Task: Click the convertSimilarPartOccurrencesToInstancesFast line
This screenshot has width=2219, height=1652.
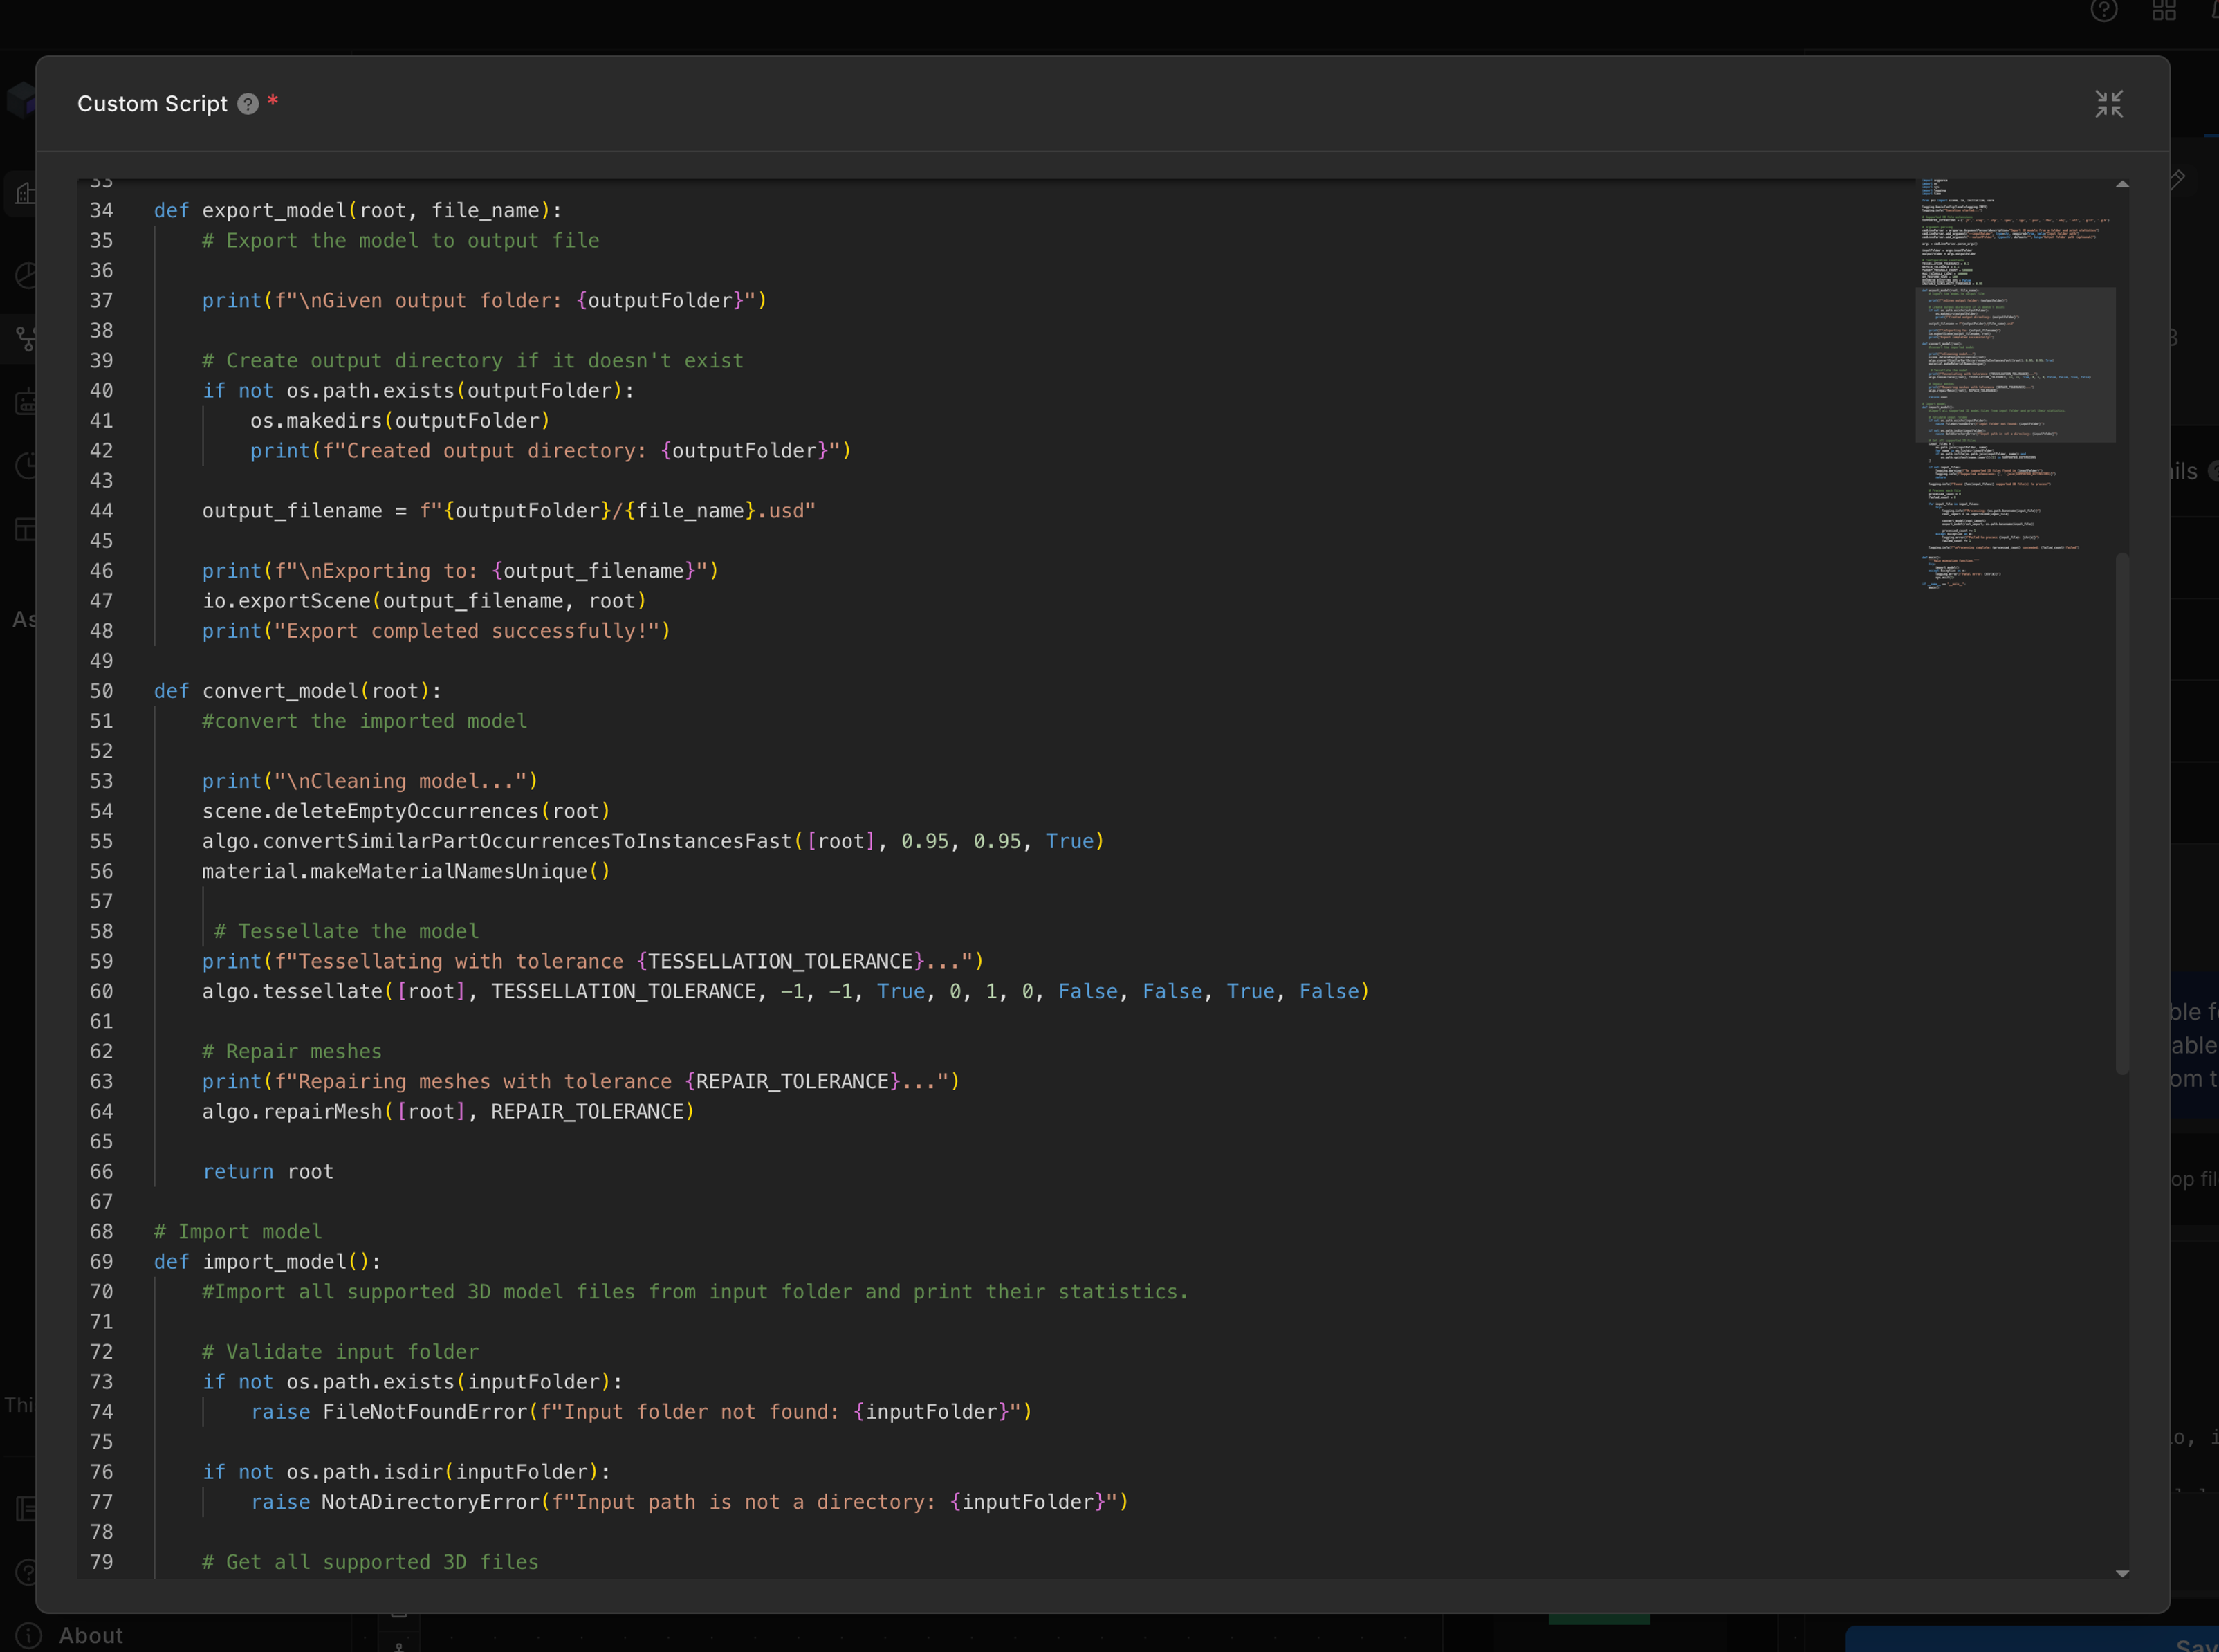Action: pyautogui.click(x=653, y=841)
